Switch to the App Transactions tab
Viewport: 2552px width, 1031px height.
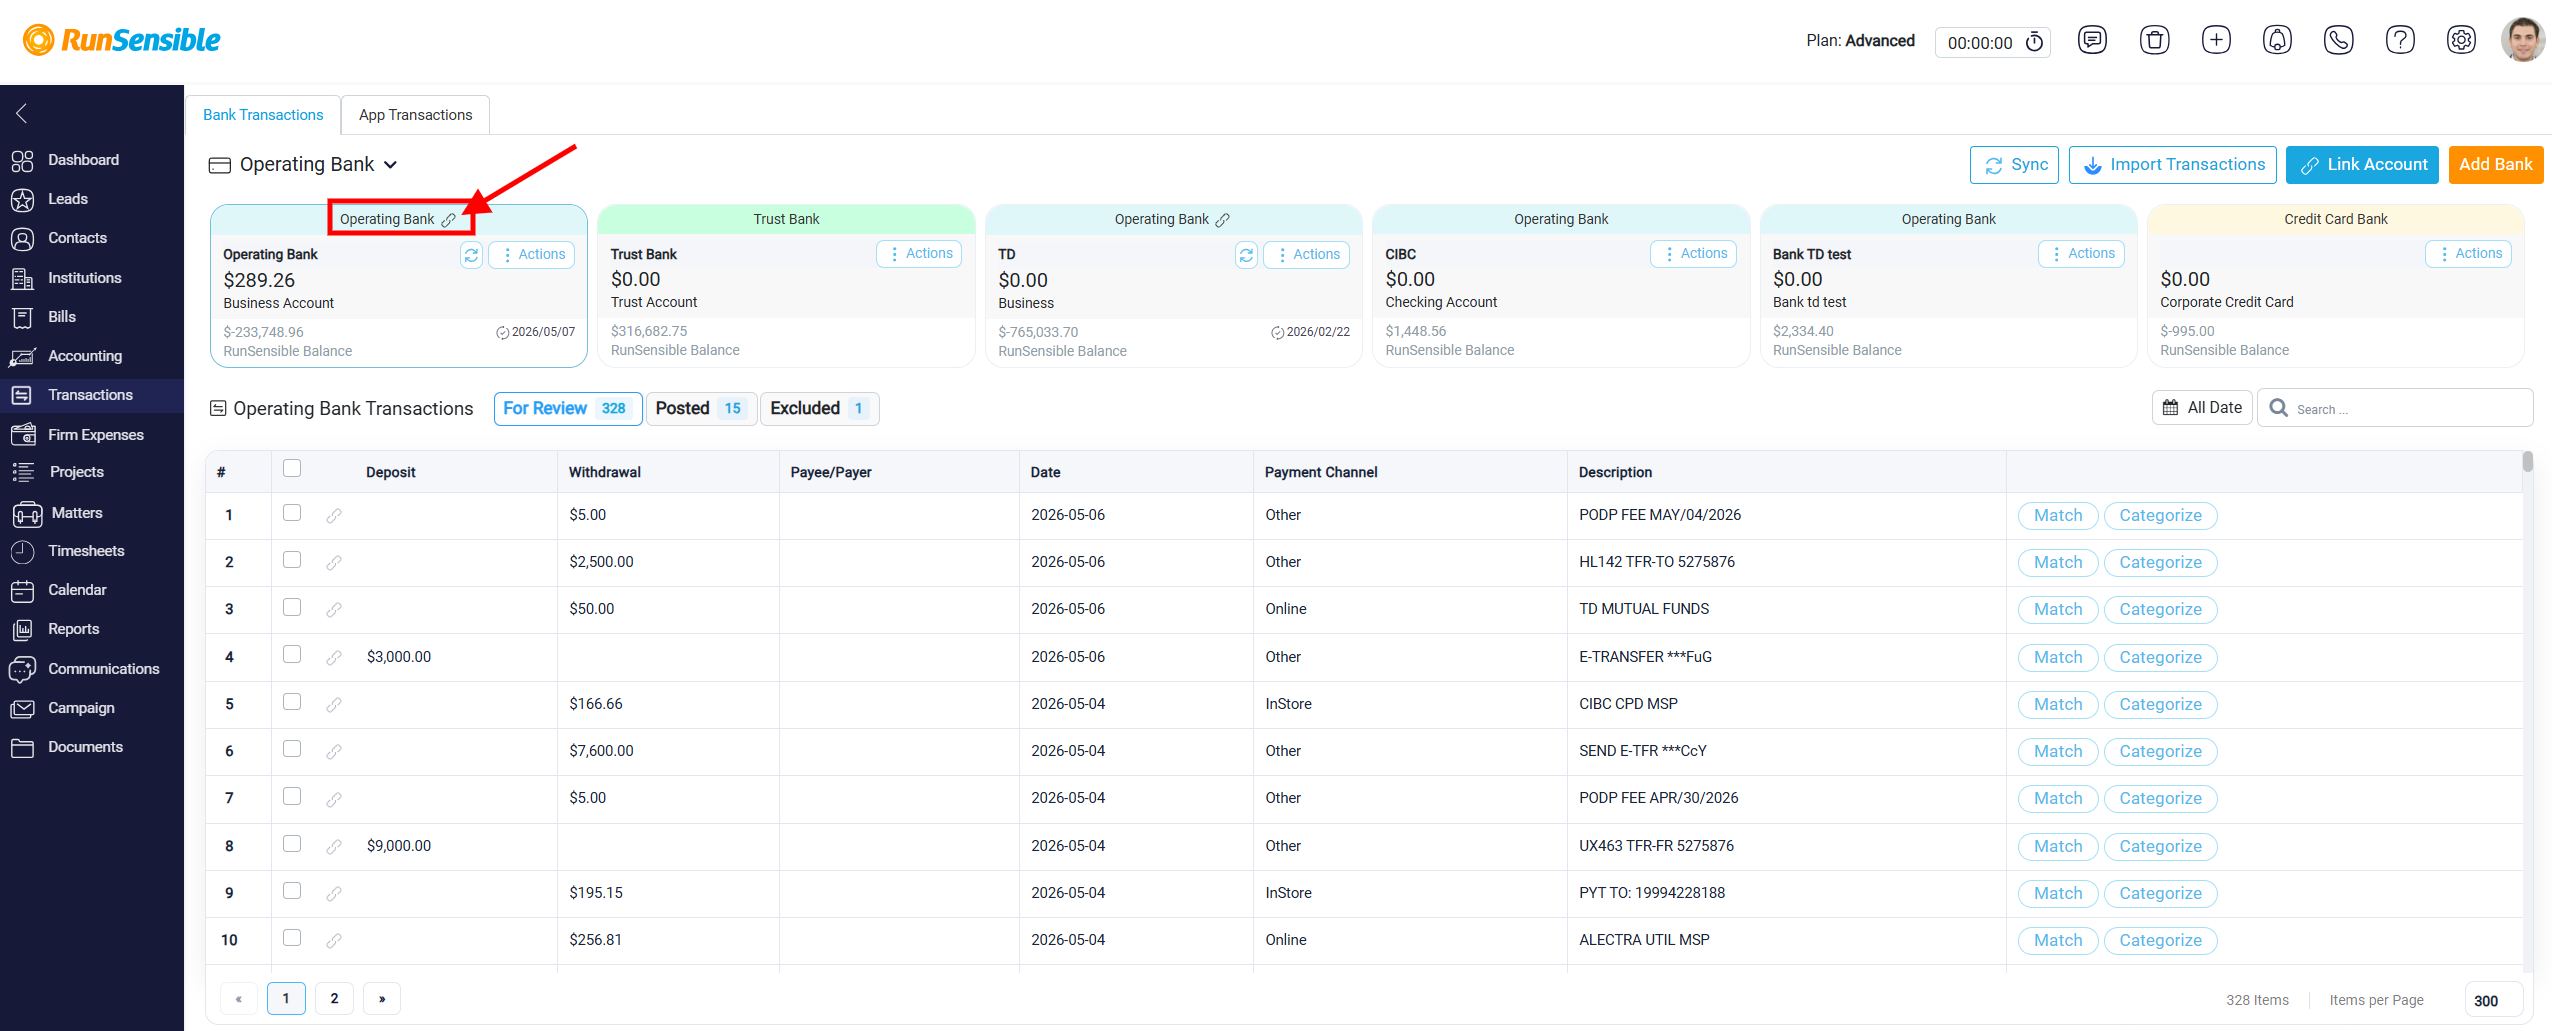click(415, 115)
